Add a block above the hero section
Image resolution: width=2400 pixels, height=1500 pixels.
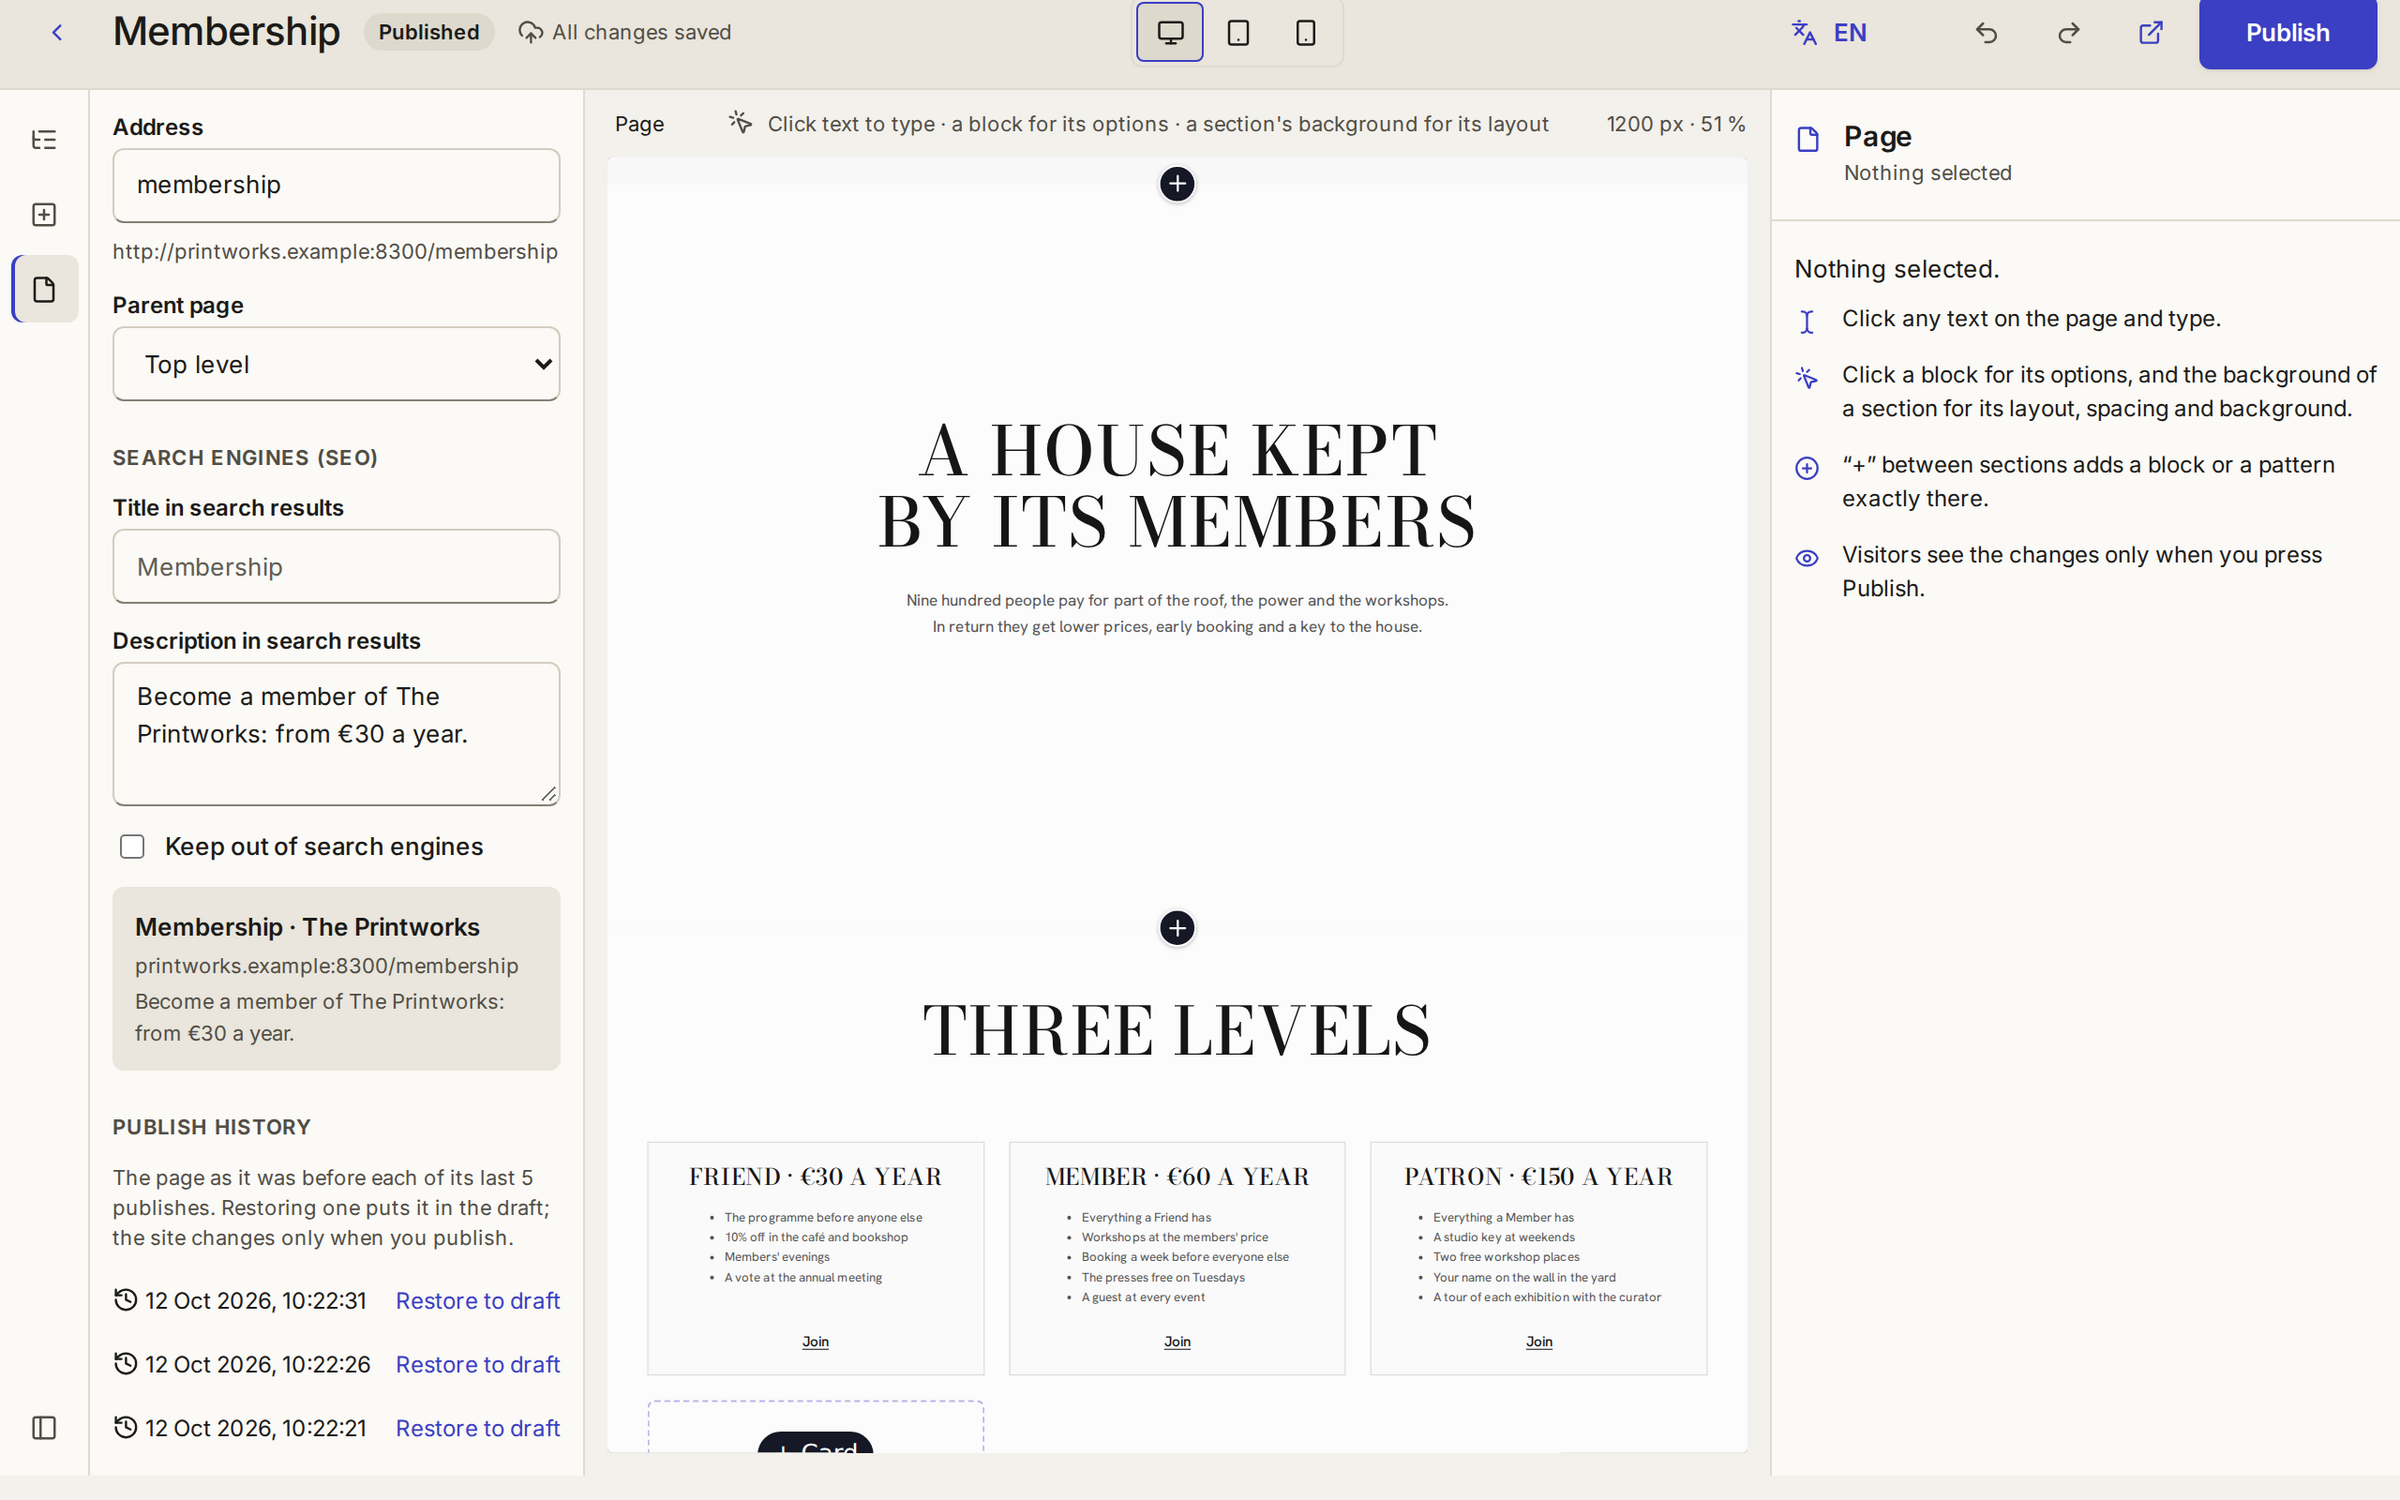point(1177,184)
